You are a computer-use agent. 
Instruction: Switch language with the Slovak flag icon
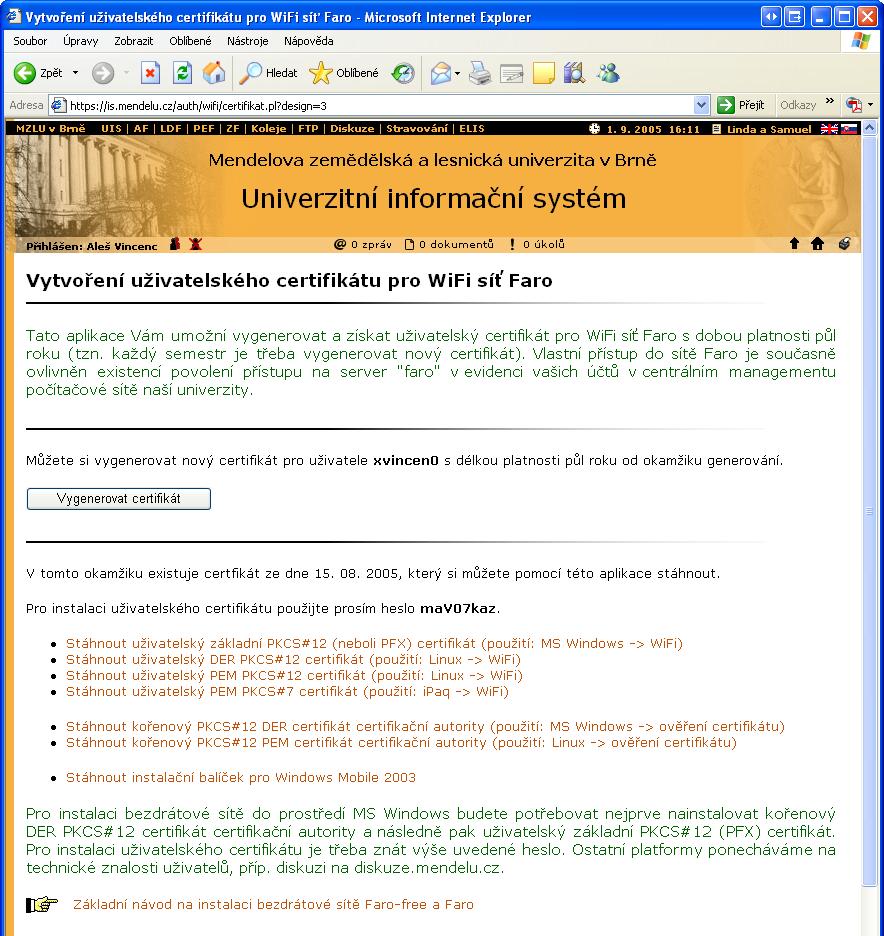coord(849,128)
